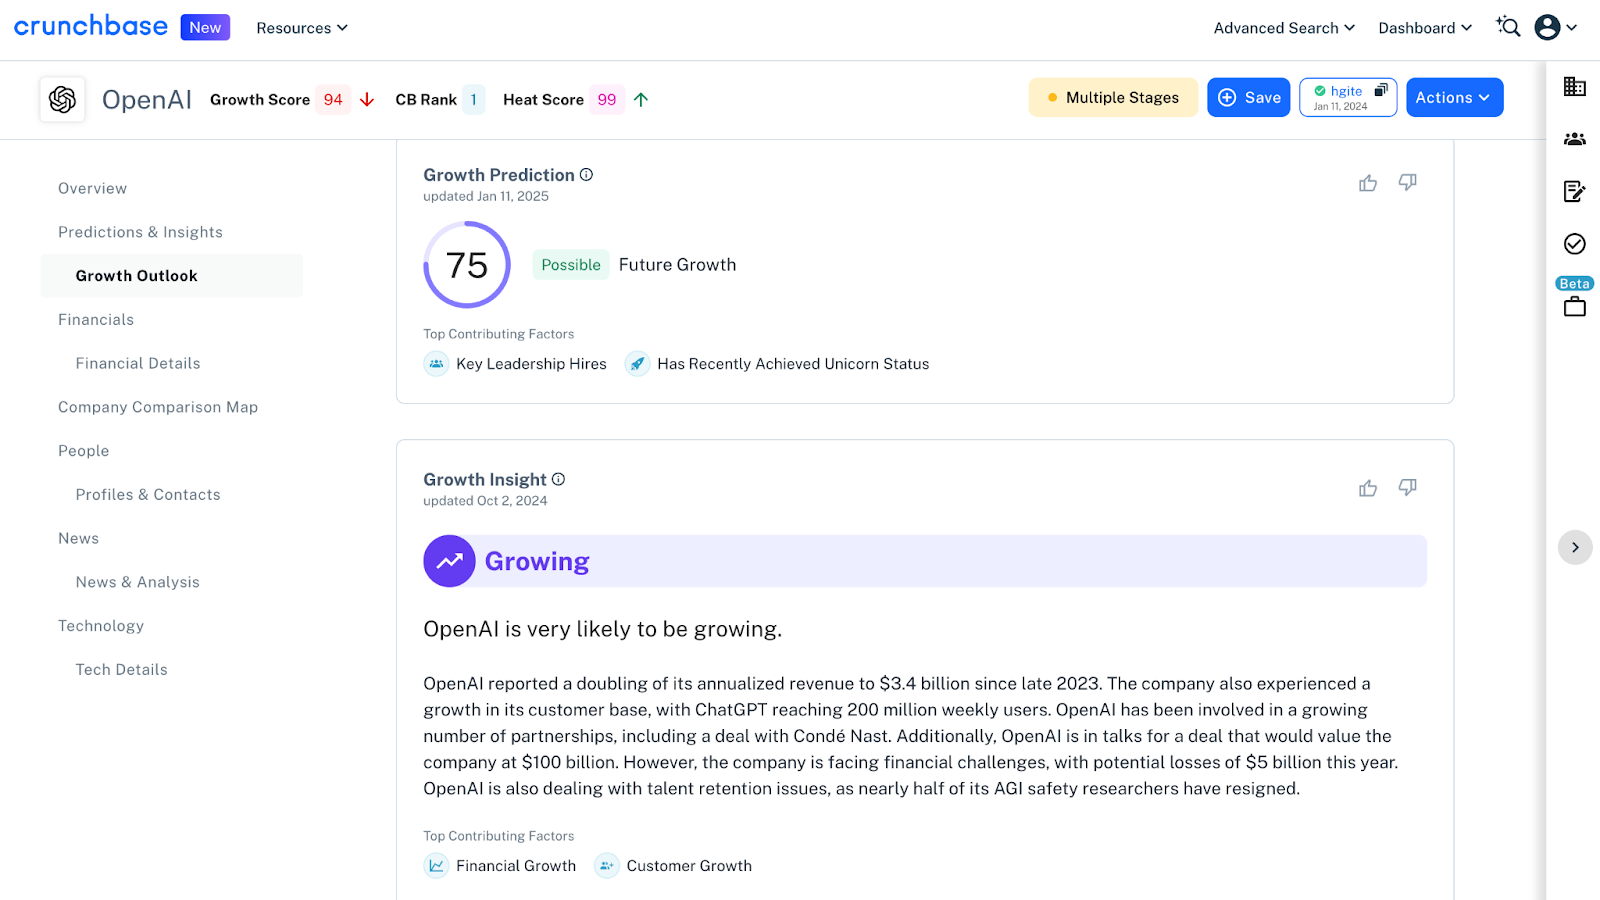This screenshot has width=1600, height=900.
Task: Click the 'updated Jan 11, 2025' text
Action: click(x=486, y=196)
